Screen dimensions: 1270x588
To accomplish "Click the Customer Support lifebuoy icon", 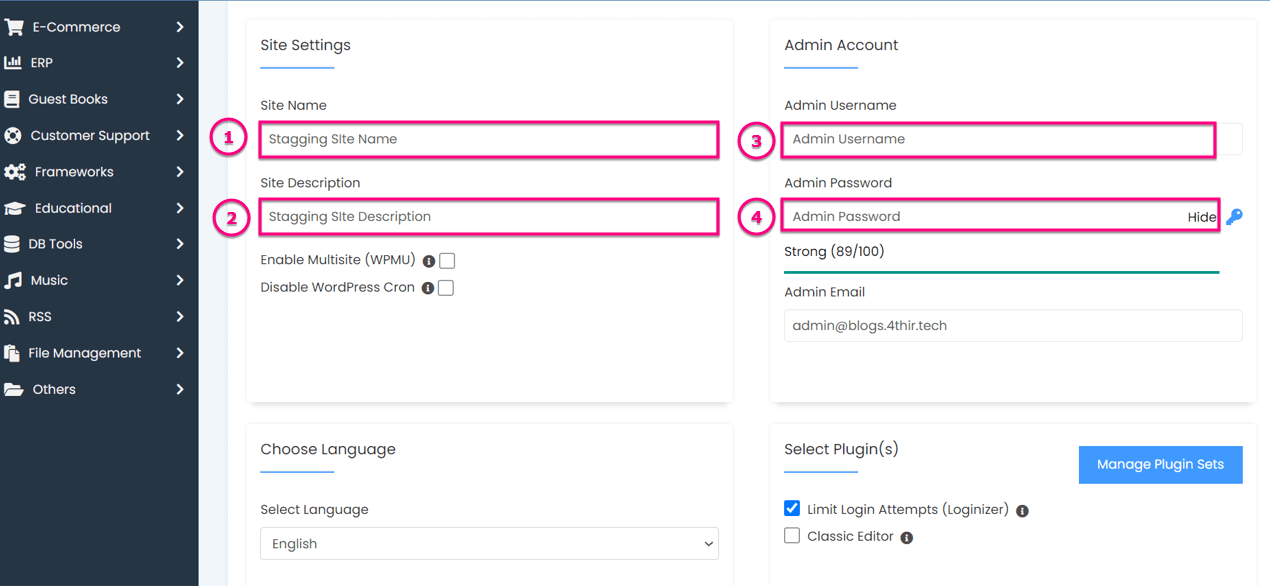I will (13, 136).
